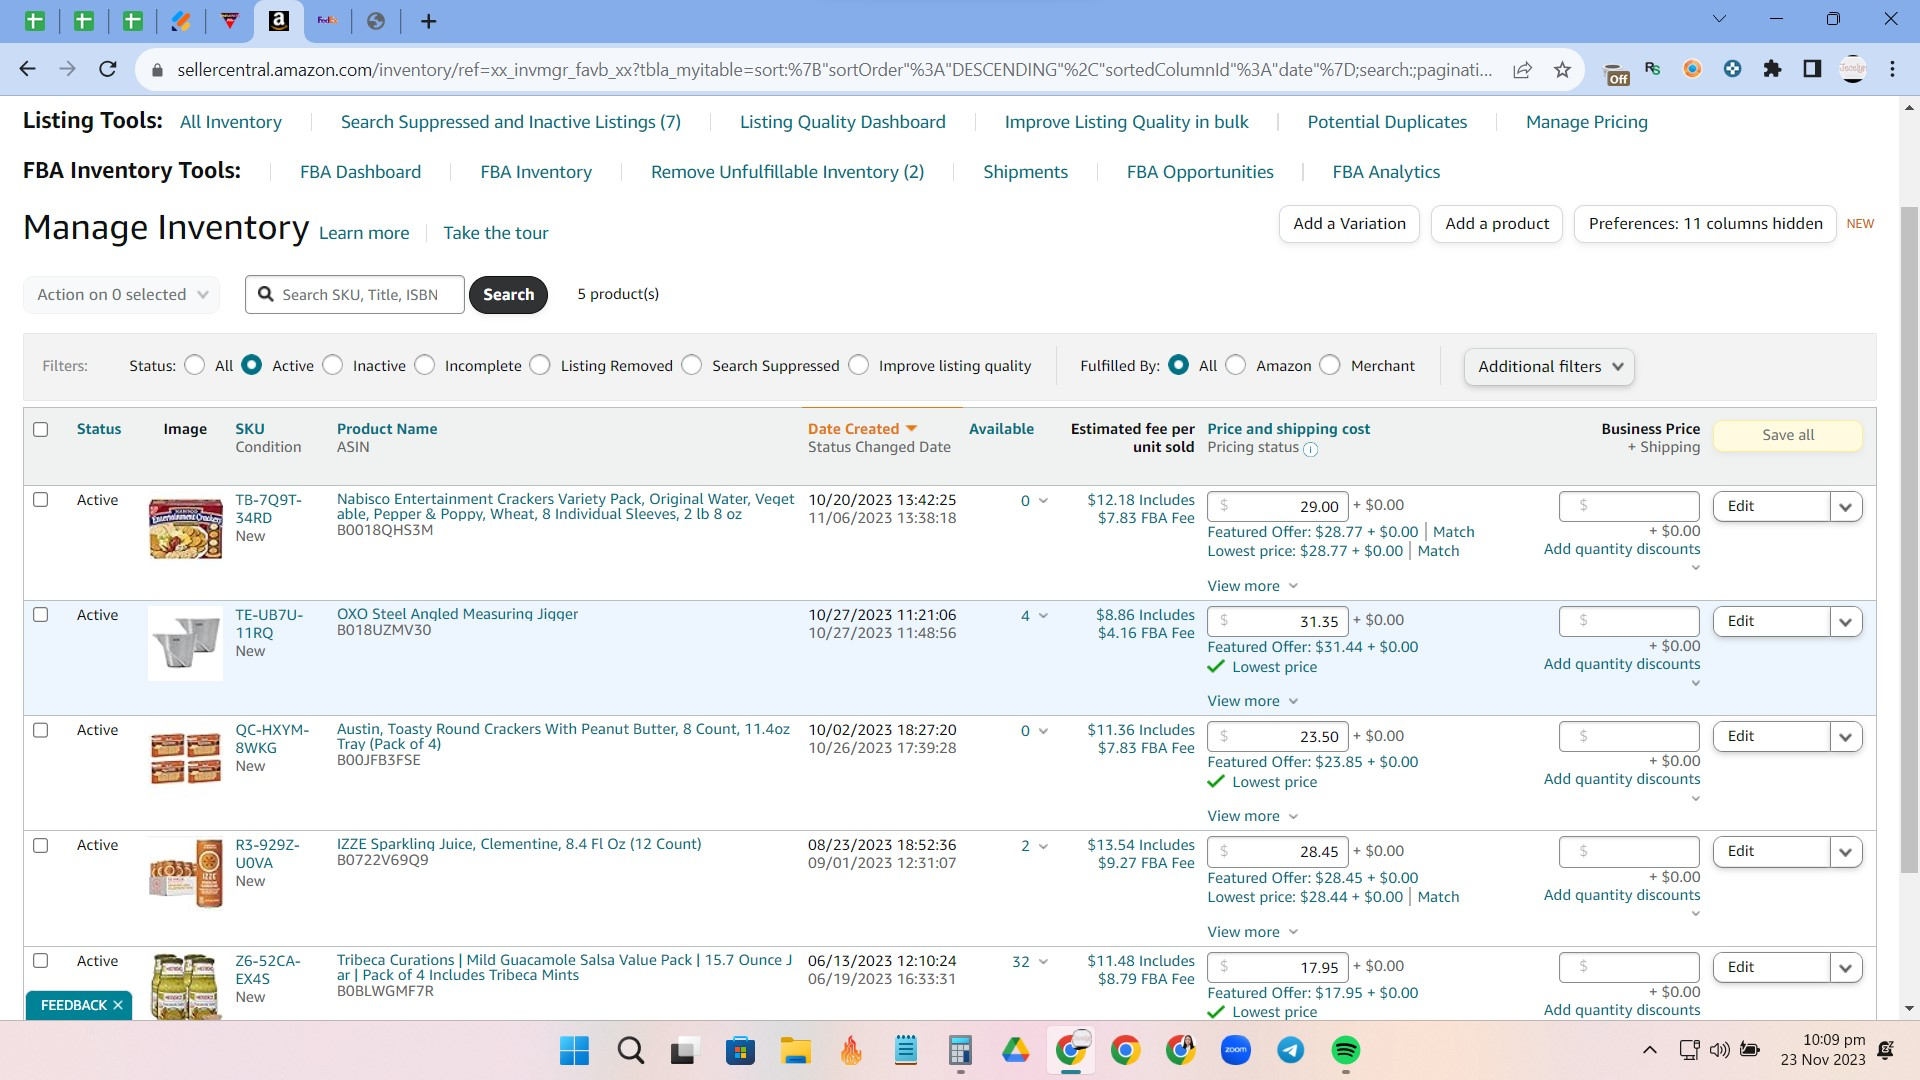Open Windows taskbar Search
Screen dimensions: 1920x1080
click(x=631, y=1050)
